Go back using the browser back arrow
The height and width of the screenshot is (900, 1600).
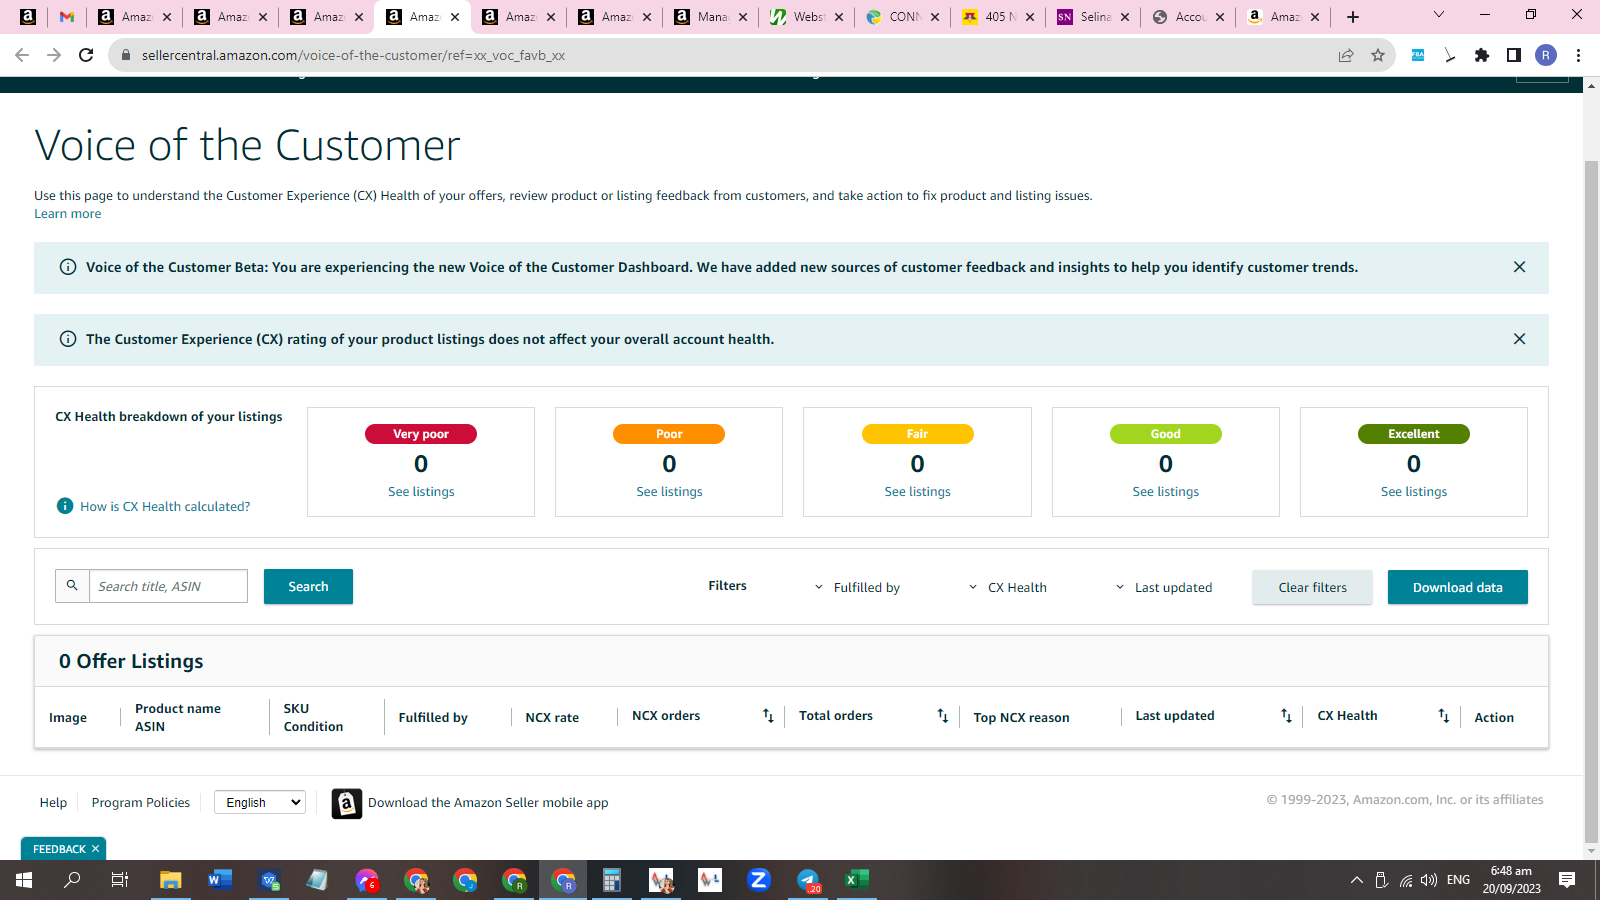[x=22, y=55]
